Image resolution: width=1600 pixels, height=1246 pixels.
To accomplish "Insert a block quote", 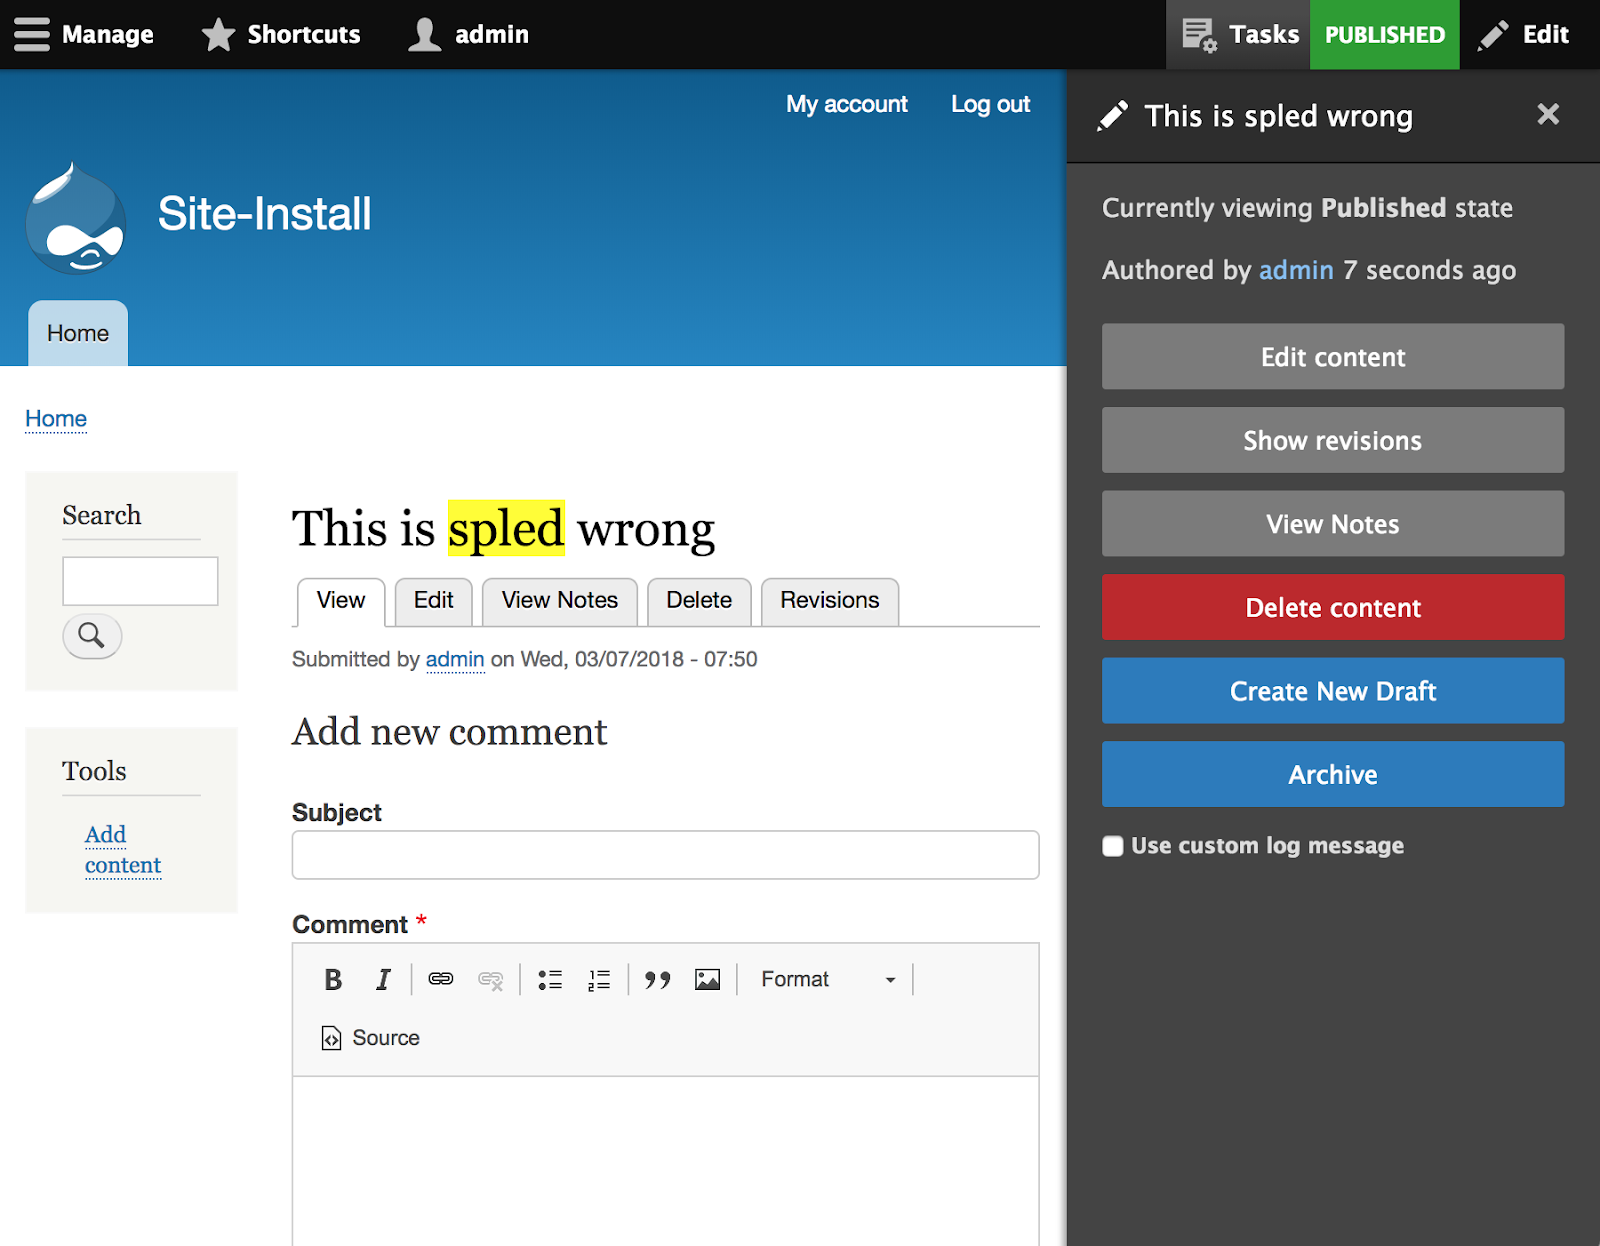I will coord(657,980).
